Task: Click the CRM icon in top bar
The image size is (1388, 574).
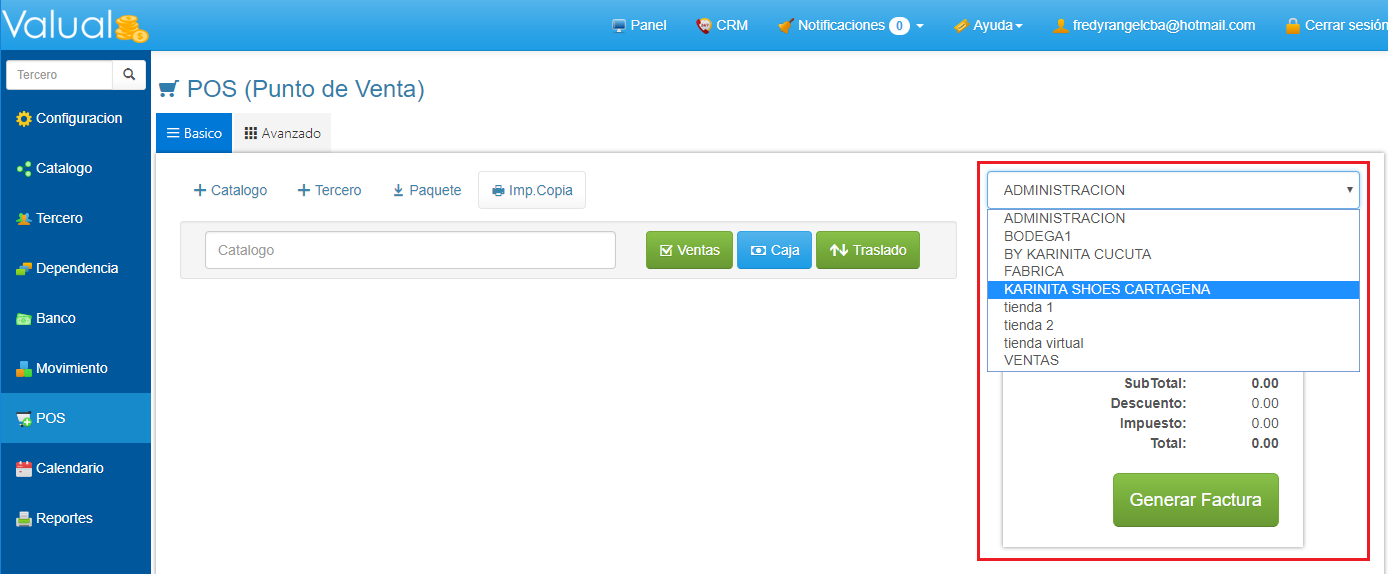Action: coord(704,25)
